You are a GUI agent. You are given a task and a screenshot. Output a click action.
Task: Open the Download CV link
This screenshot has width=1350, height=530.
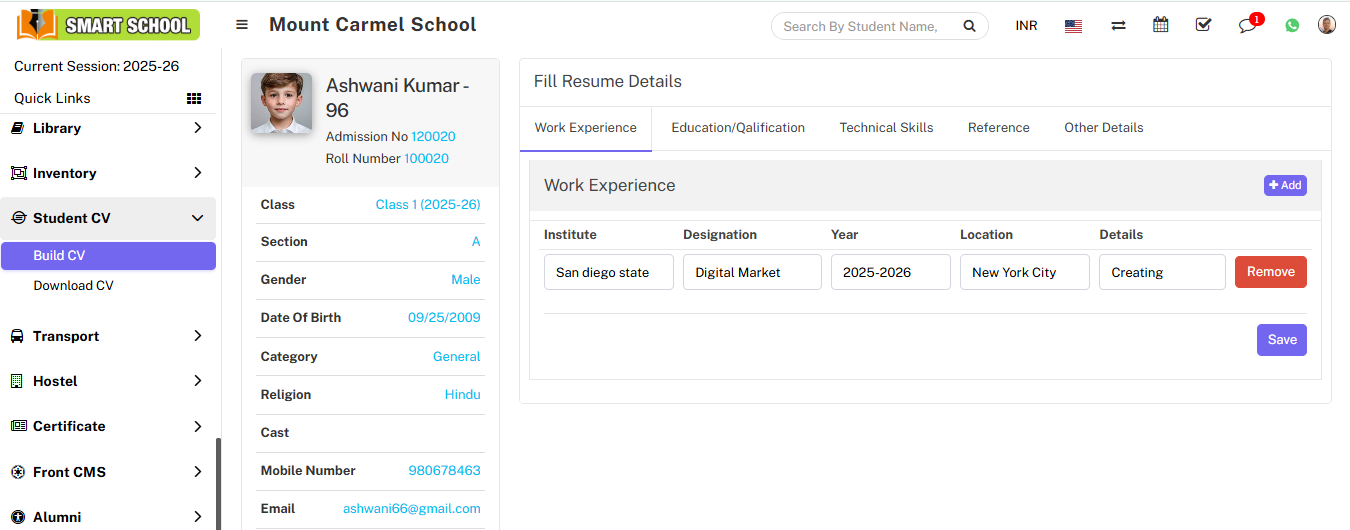coord(73,286)
